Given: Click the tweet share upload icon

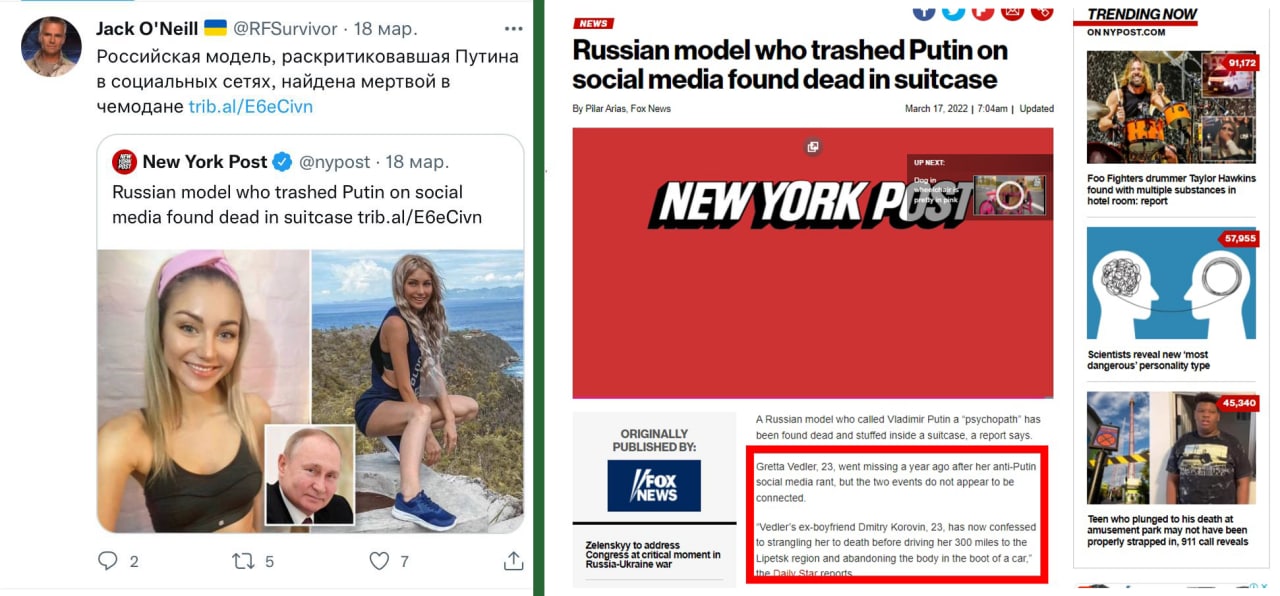Looking at the screenshot, I should [x=513, y=561].
